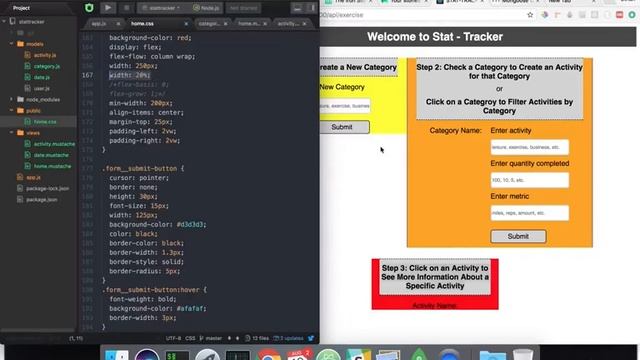Open category.js in the project tree

pyautogui.click(x=47, y=66)
